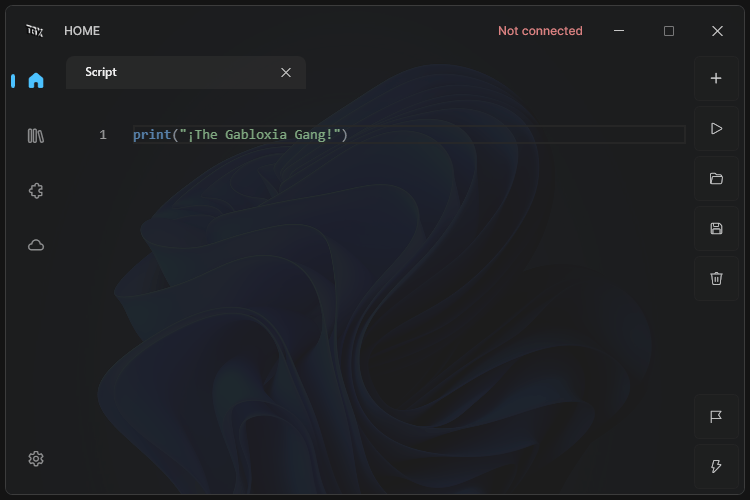Click the app logo in title bar

point(35,31)
